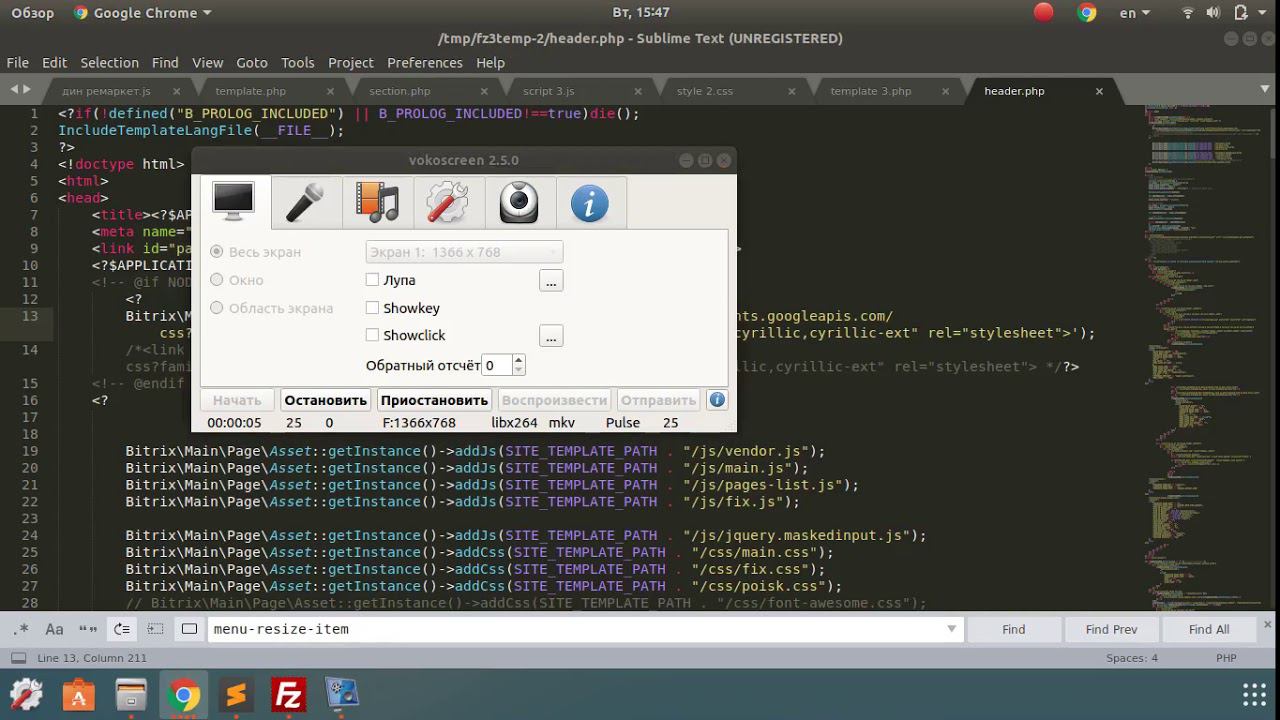Open the wrench-and-gear settings tab in vokoscreen
The image size is (1280, 720).
448,204
